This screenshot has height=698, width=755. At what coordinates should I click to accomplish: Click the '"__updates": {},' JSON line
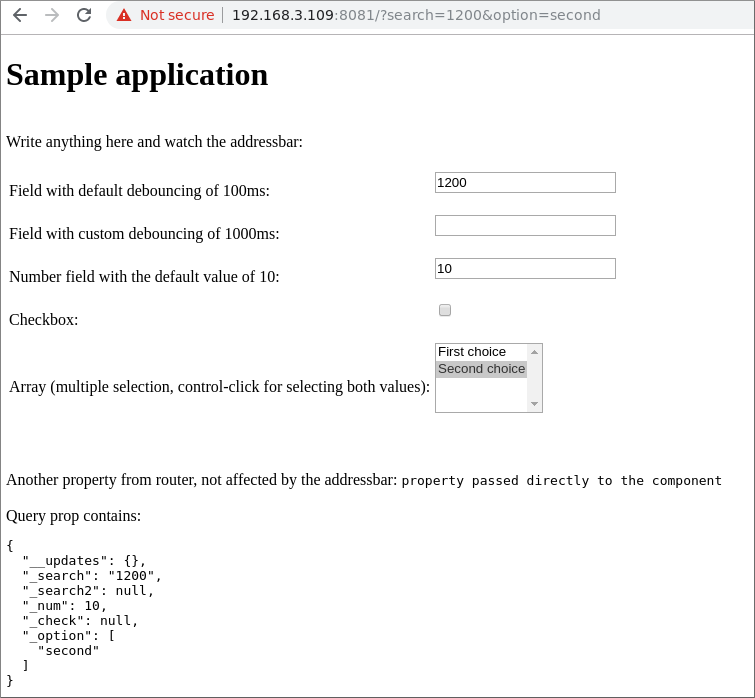coord(84,561)
